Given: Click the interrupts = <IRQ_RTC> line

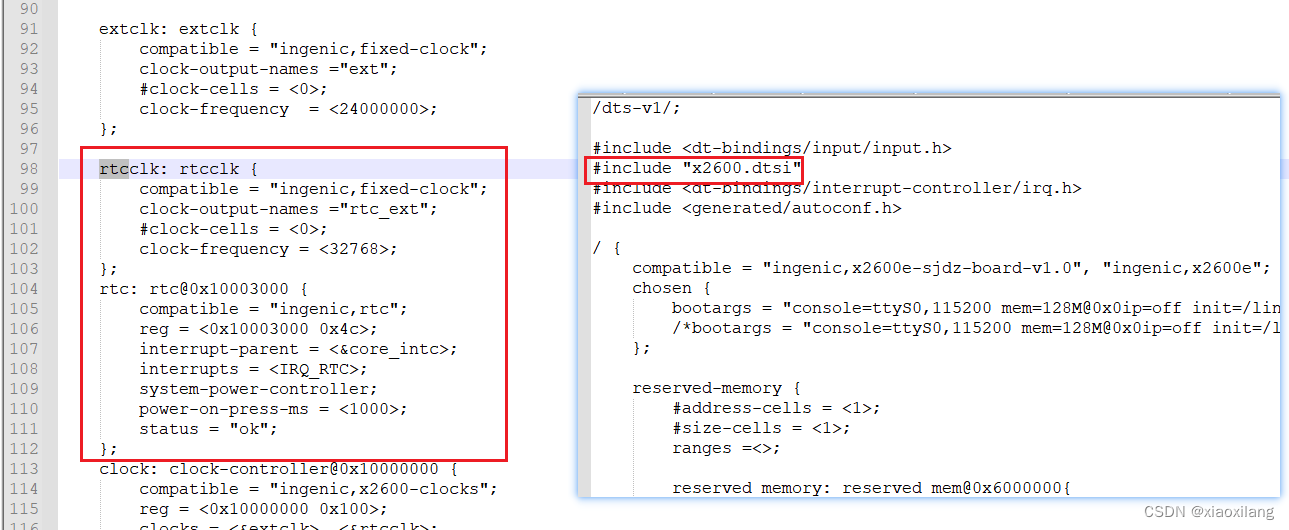Looking at the screenshot, I should click(254, 369).
